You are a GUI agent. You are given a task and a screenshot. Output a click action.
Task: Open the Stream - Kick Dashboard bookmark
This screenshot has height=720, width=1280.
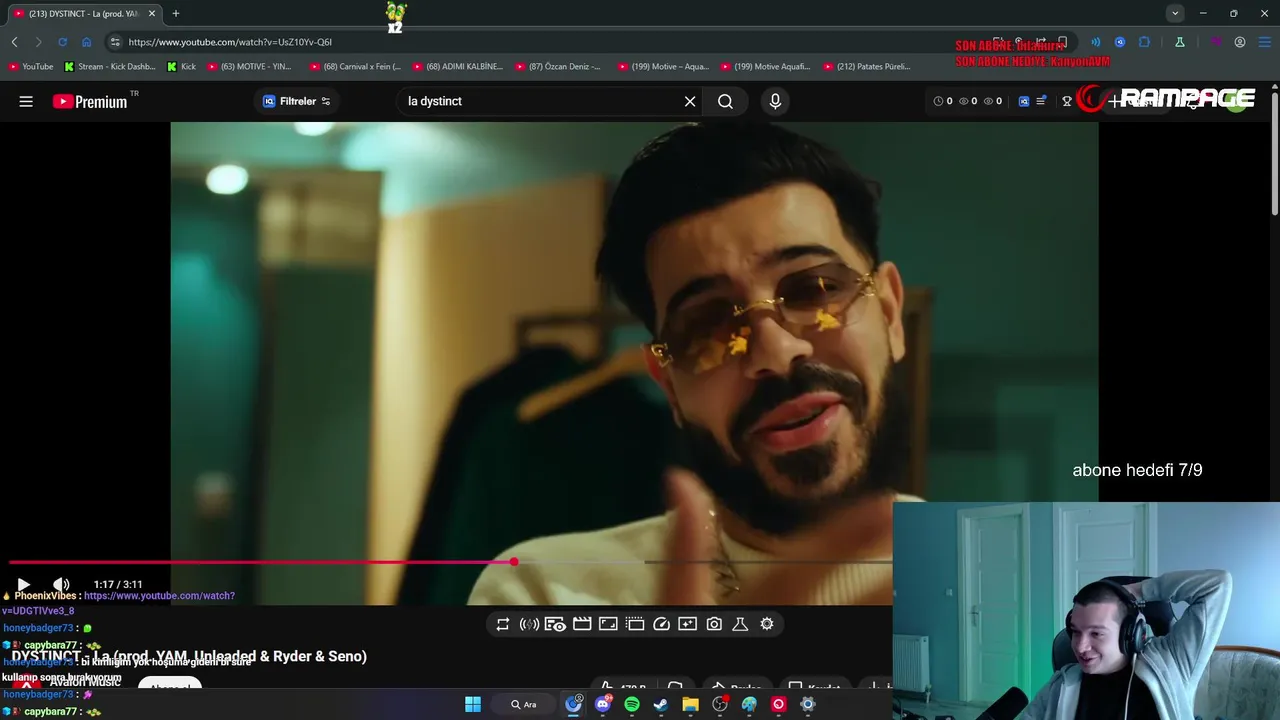[110, 67]
